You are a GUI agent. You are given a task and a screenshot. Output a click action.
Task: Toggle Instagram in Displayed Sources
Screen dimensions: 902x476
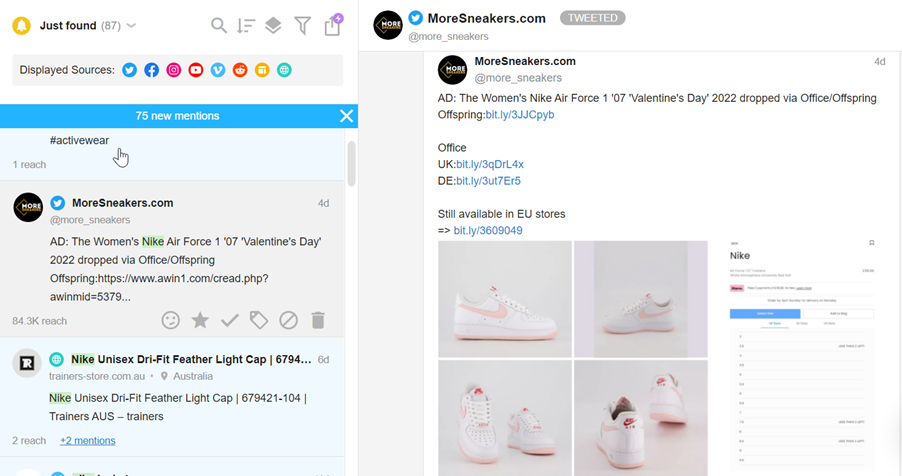click(174, 70)
